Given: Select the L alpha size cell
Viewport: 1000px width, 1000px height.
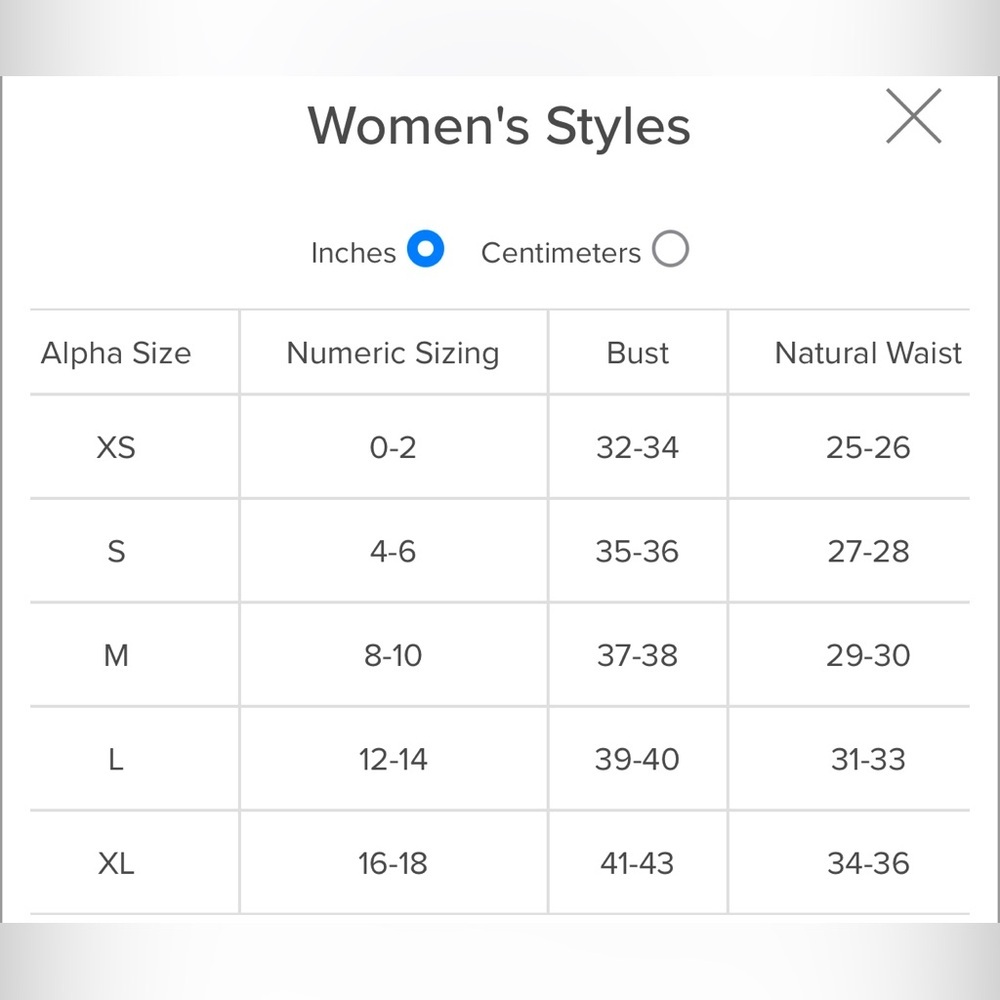Looking at the screenshot, I should pos(116,759).
